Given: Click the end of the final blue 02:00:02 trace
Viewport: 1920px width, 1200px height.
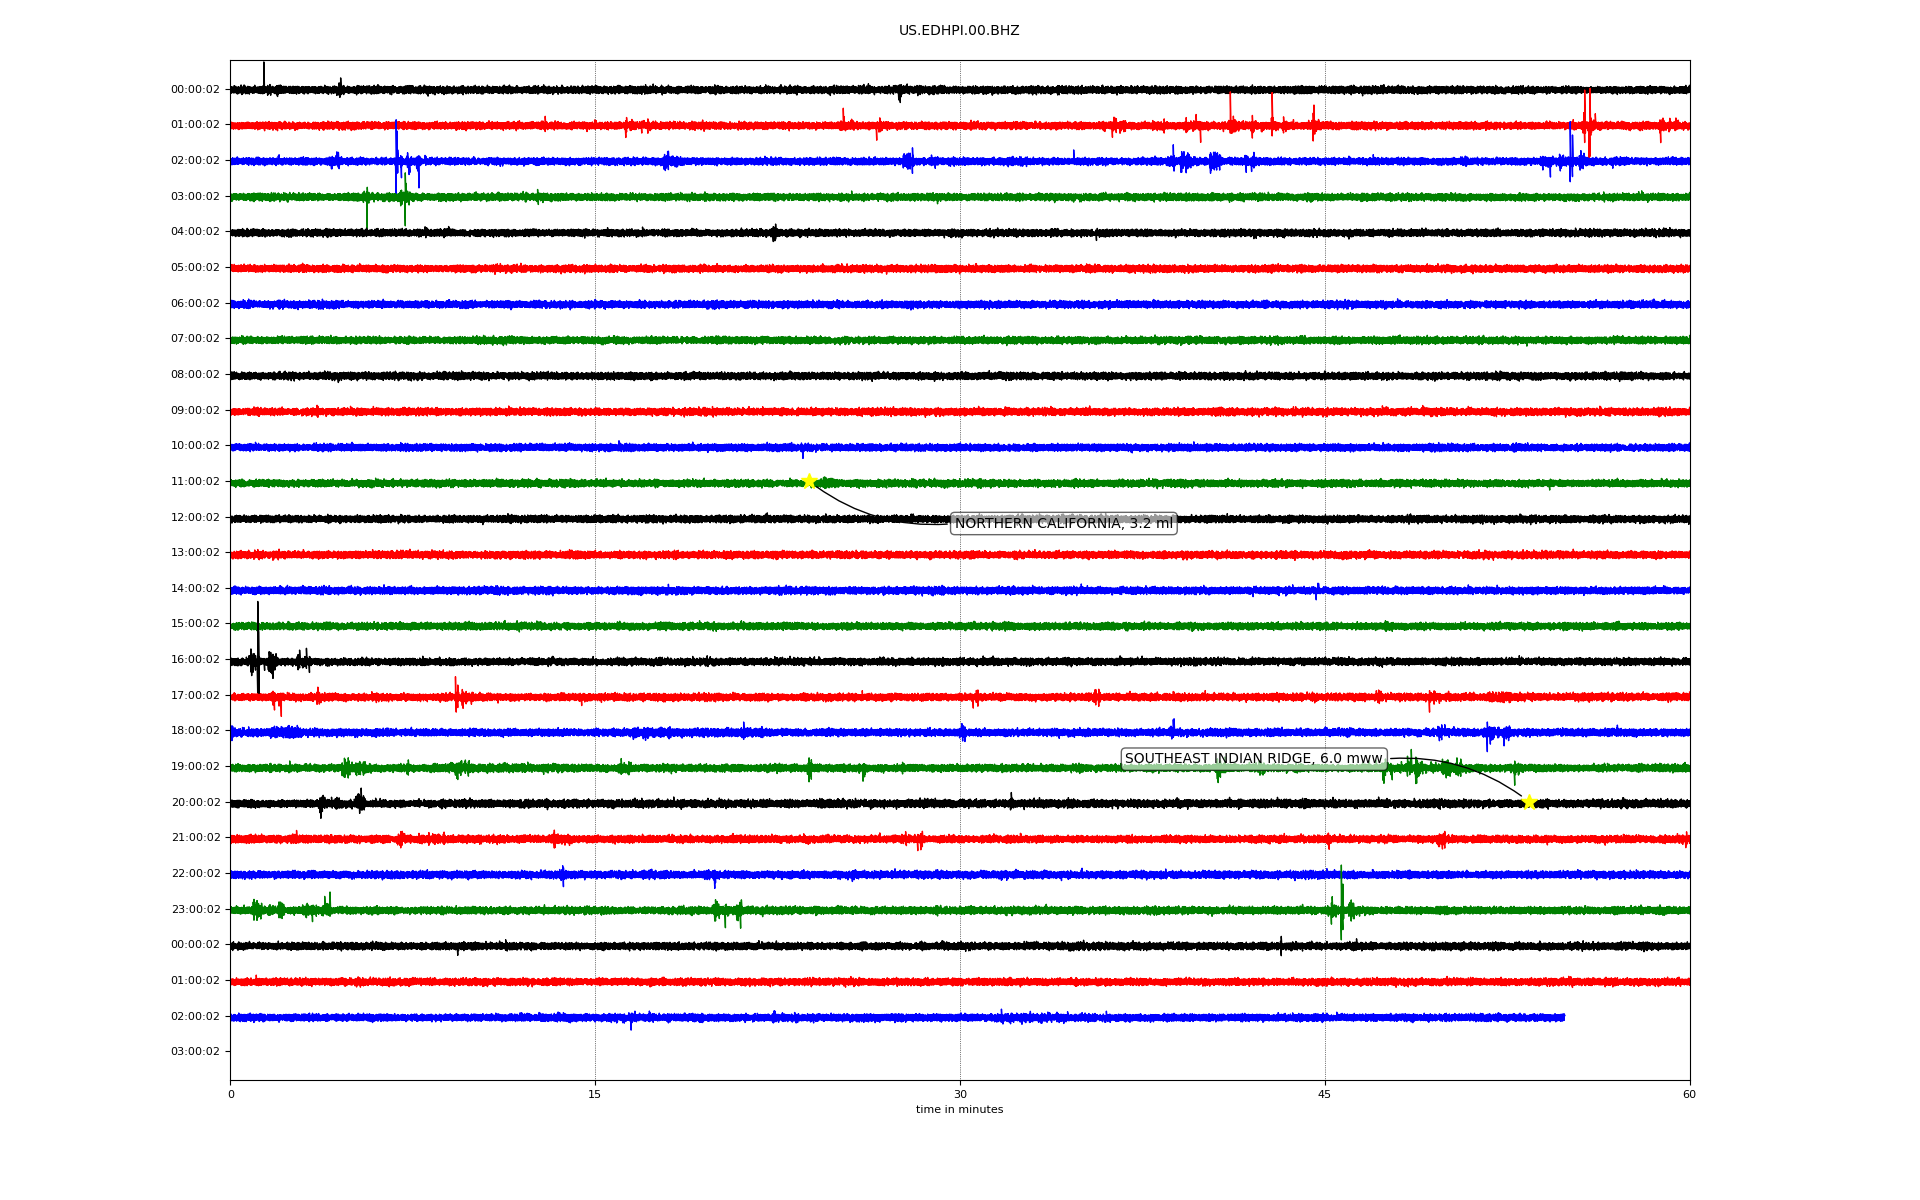Looking at the screenshot, I should click(x=1563, y=1018).
